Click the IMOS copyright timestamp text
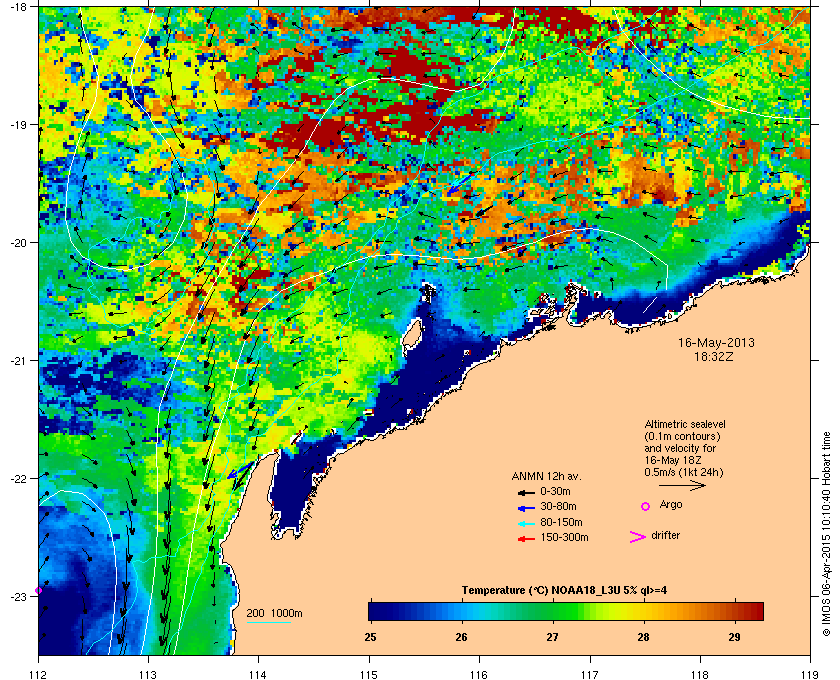Viewport: 840px width, 680px height. tap(826, 534)
